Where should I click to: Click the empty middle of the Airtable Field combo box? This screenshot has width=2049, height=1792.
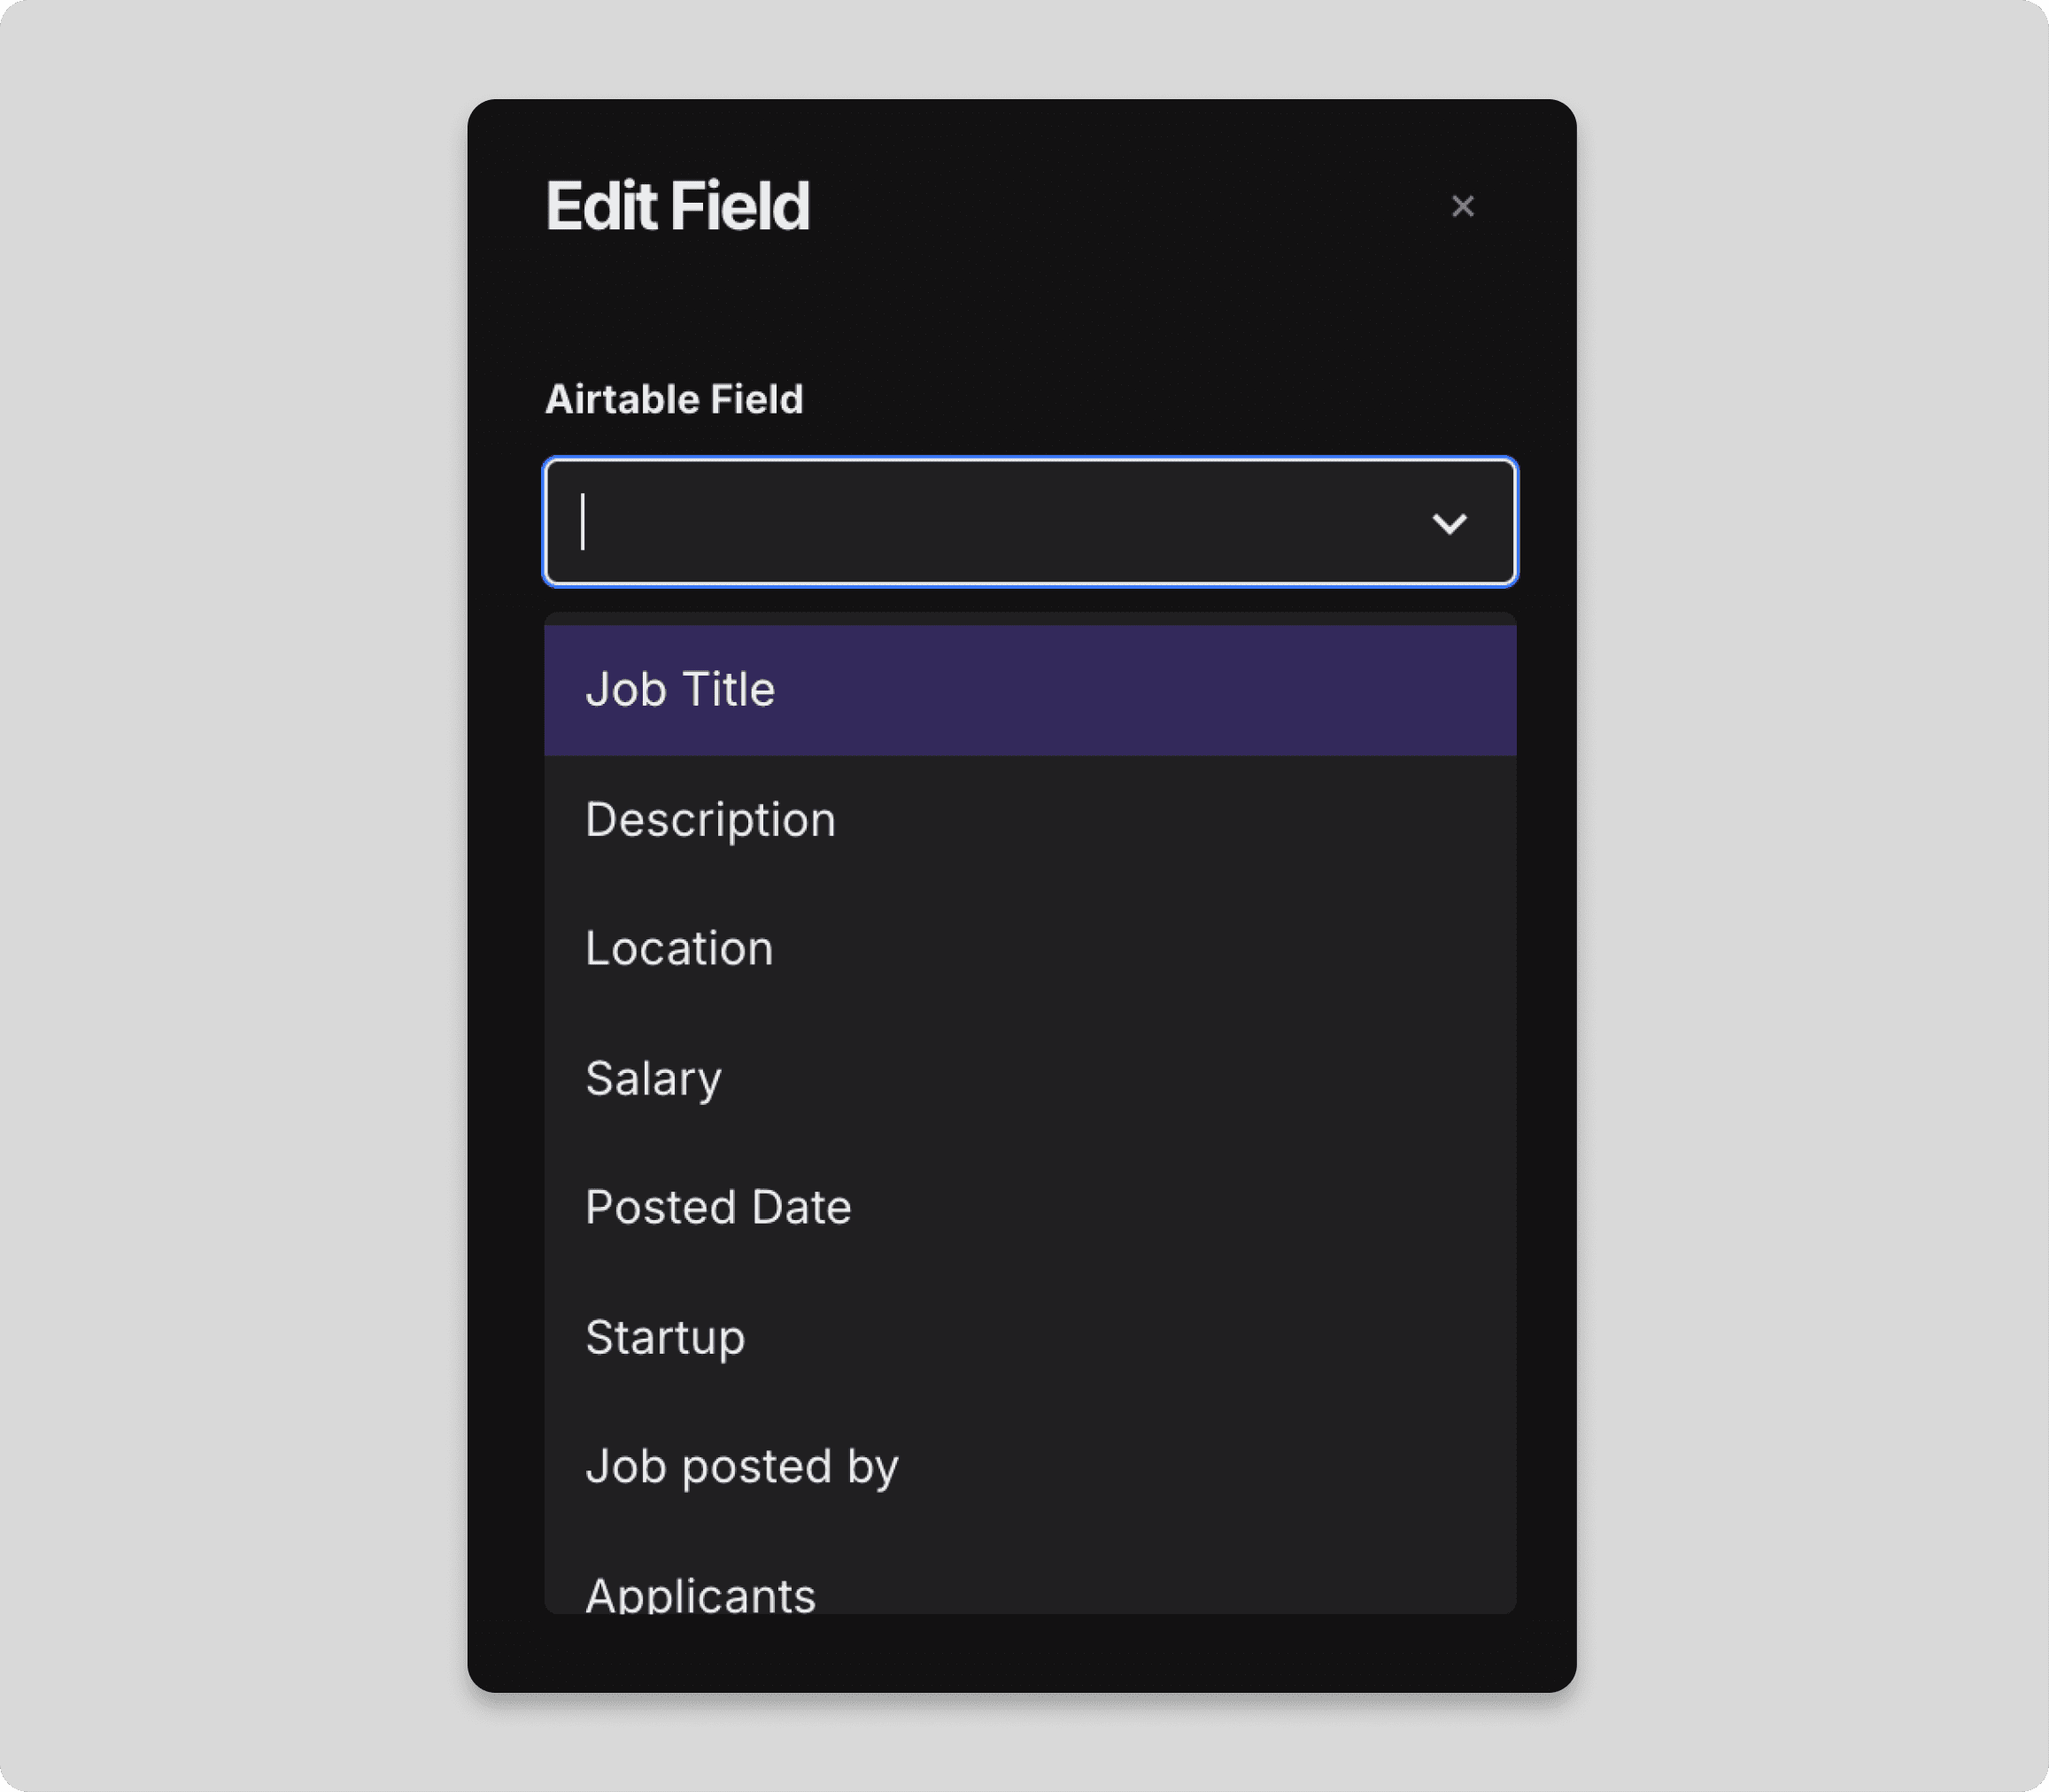pyautogui.click(x=1000, y=522)
